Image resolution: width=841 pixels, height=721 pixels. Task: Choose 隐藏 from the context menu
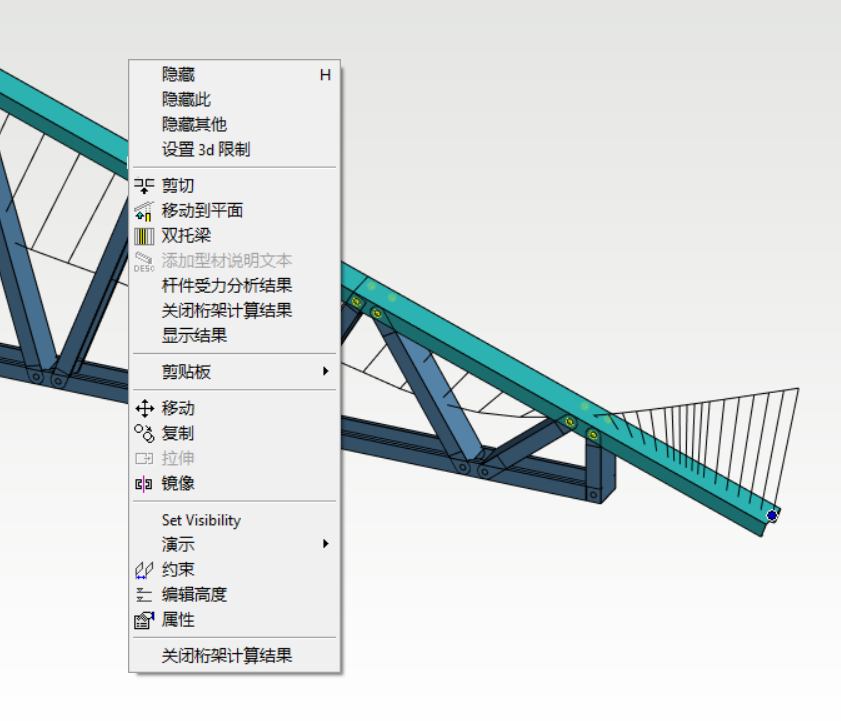coord(234,74)
